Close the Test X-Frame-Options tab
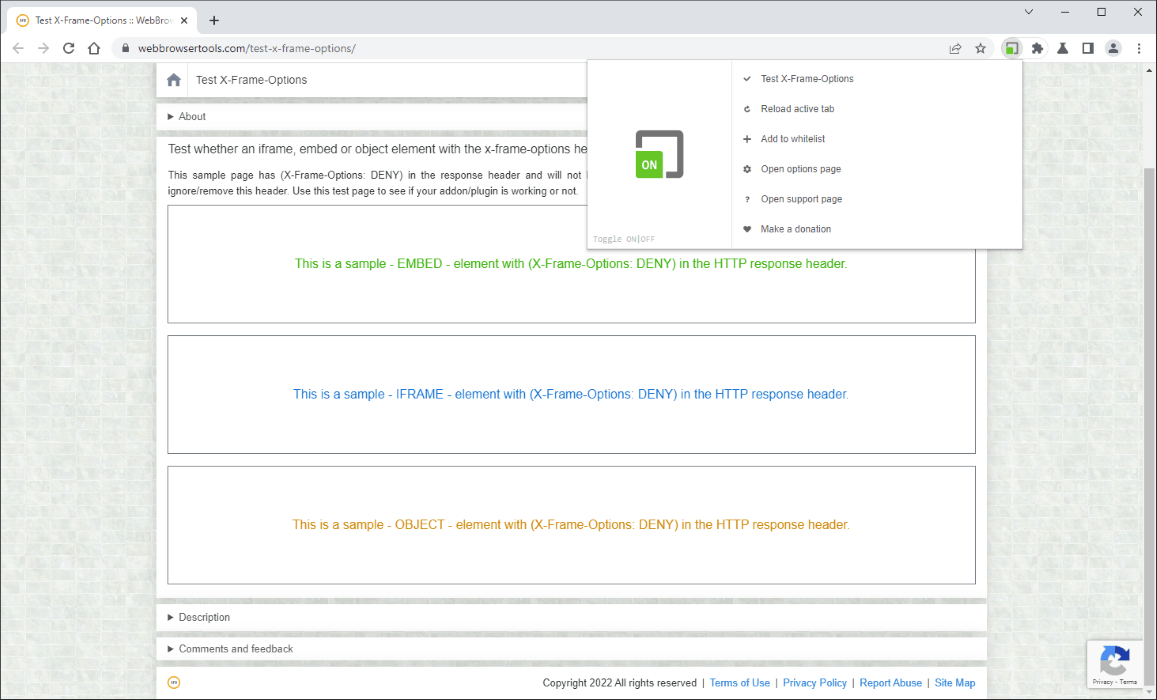1157x700 pixels. (x=184, y=21)
